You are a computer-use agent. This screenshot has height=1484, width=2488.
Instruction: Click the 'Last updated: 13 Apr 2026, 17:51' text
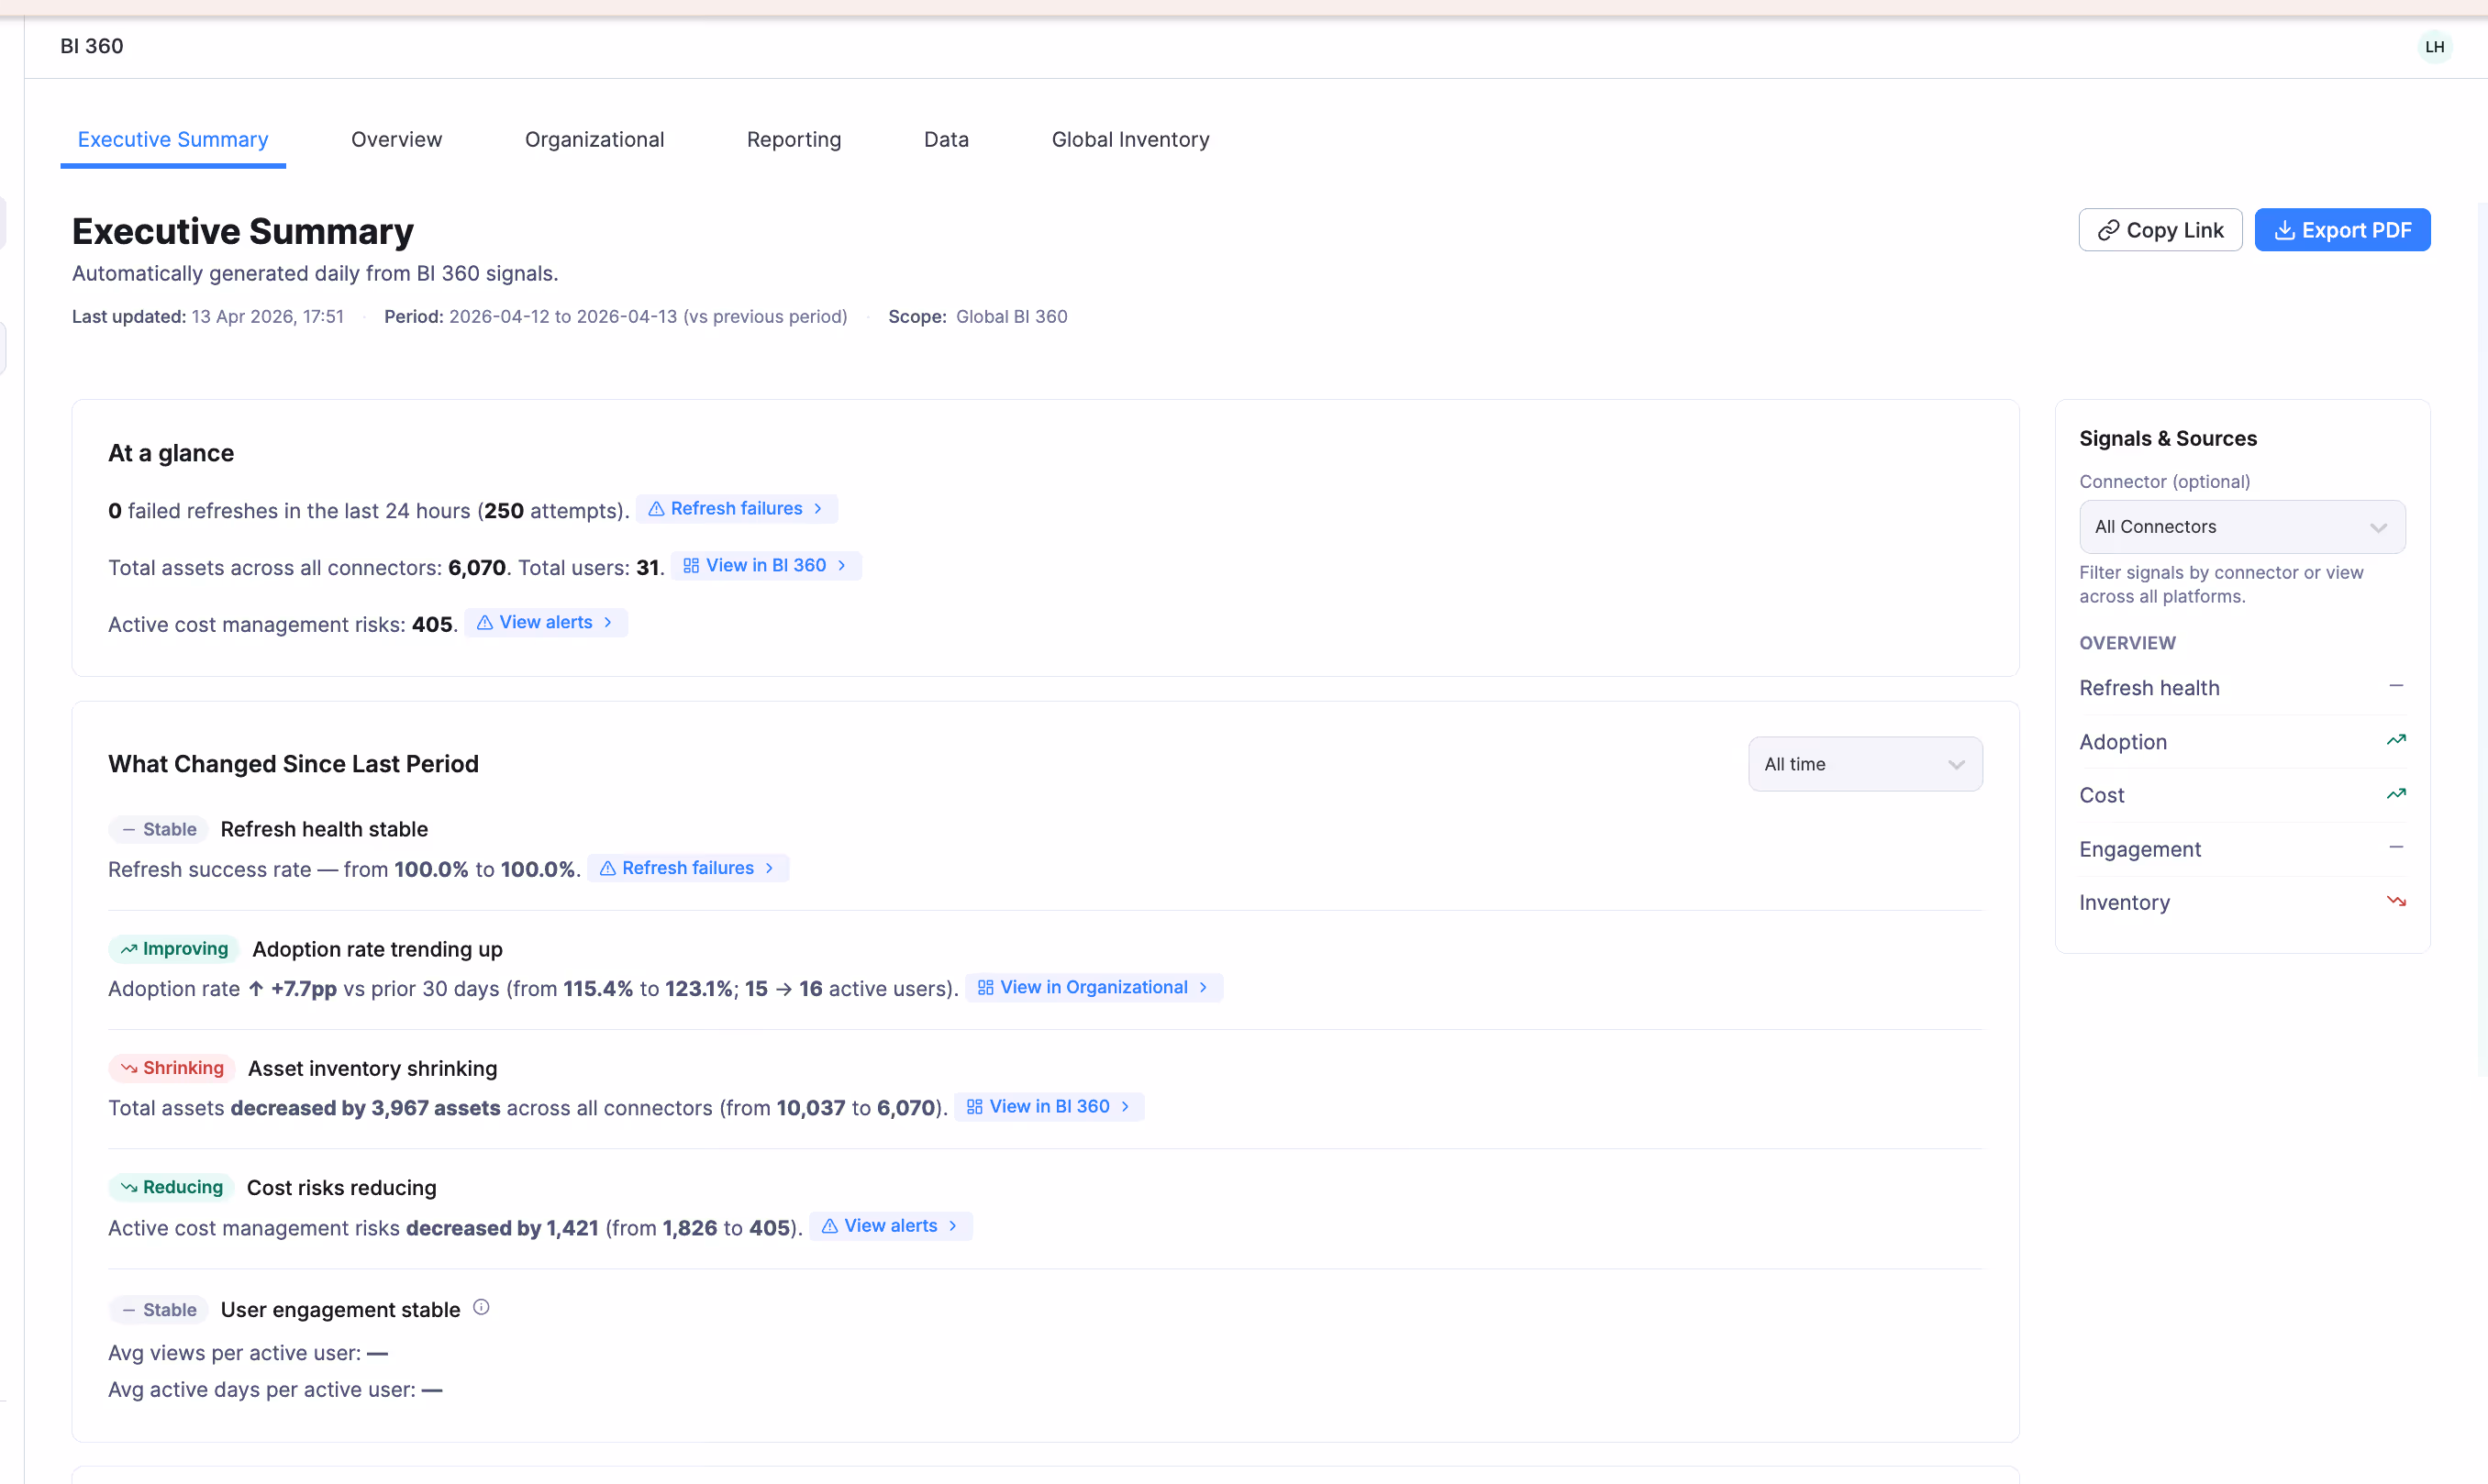pos(208,317)
